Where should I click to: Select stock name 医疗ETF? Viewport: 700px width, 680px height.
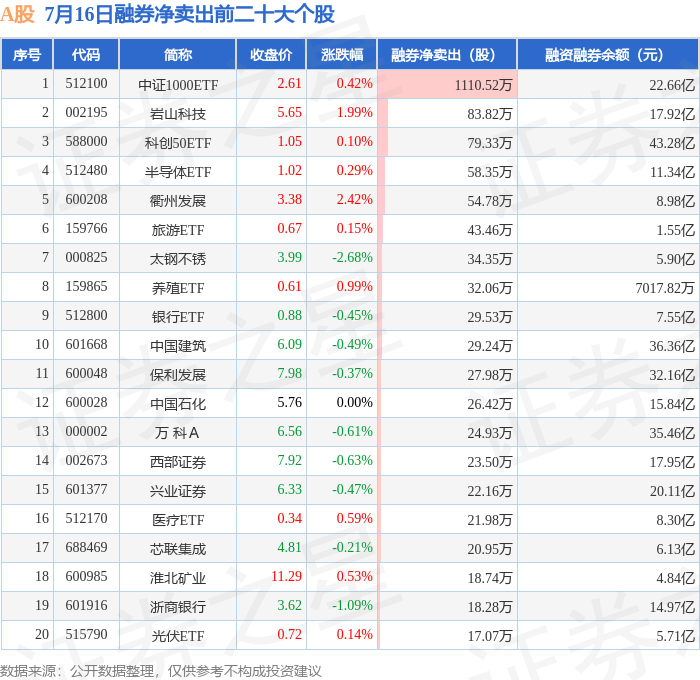point(178,520)
